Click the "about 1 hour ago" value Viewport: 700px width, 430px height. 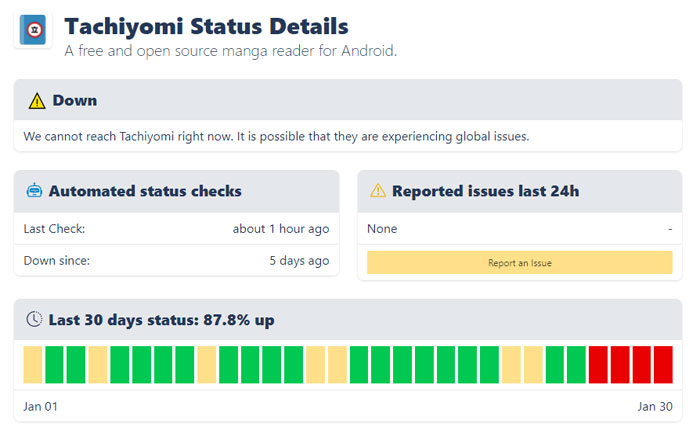[x=280, y=229]
